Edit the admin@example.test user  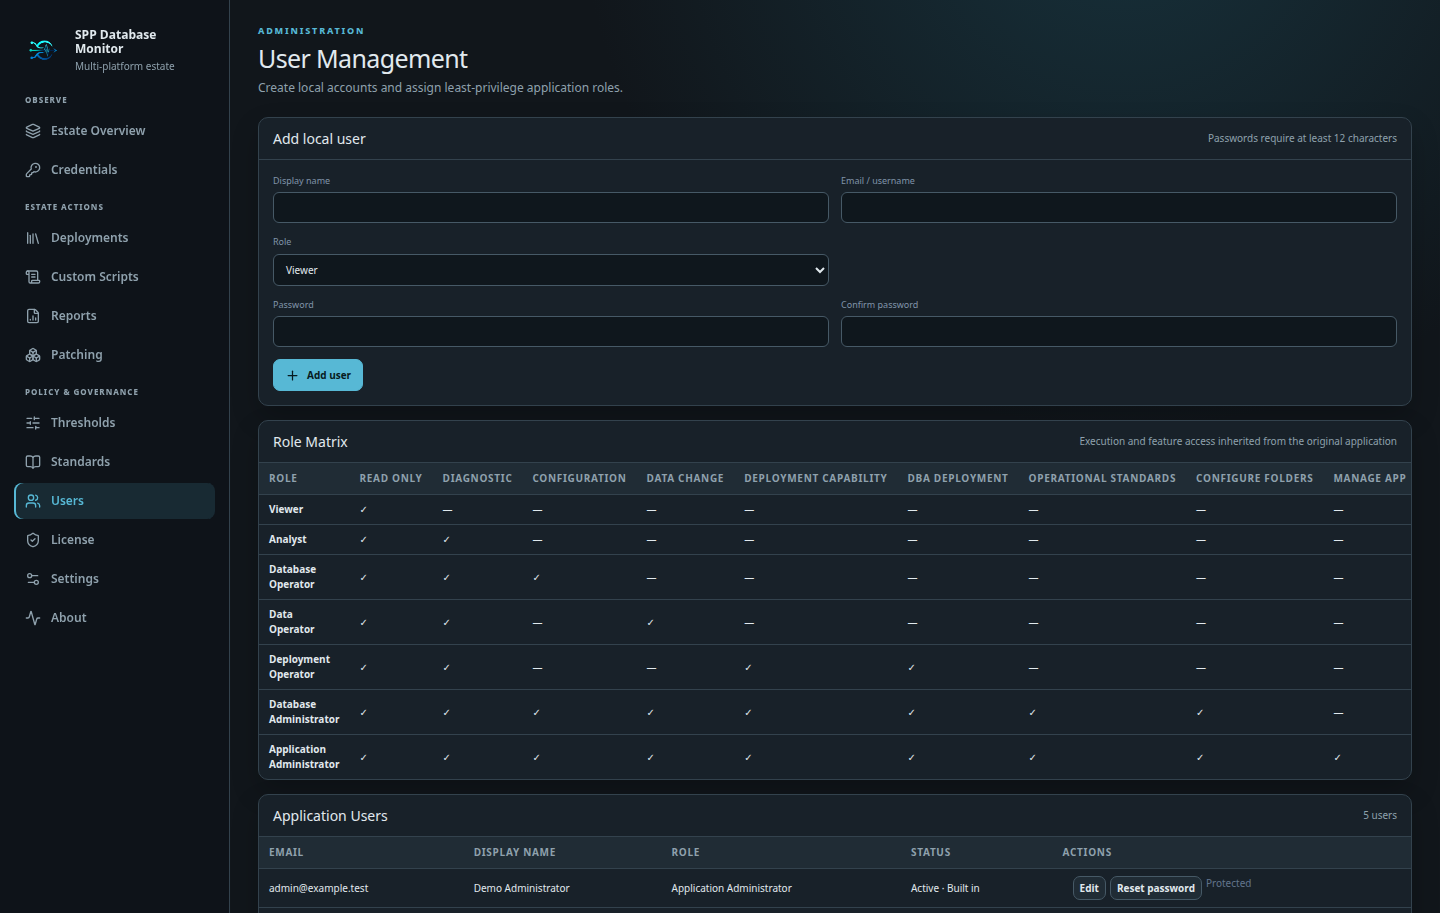[x=1089, y=888]
